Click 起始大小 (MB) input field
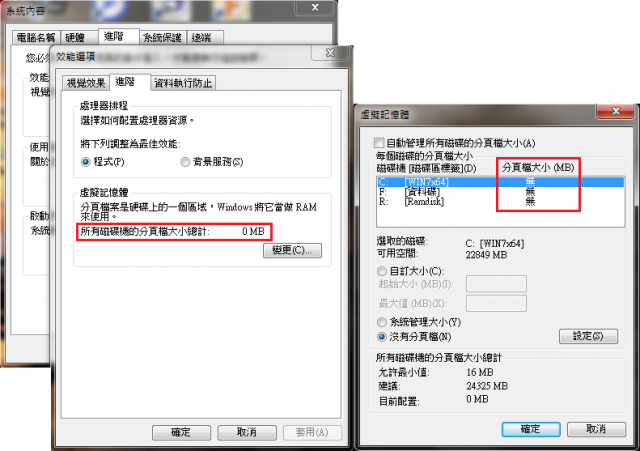This screenshot has height=451, width=640. point(496,284)
